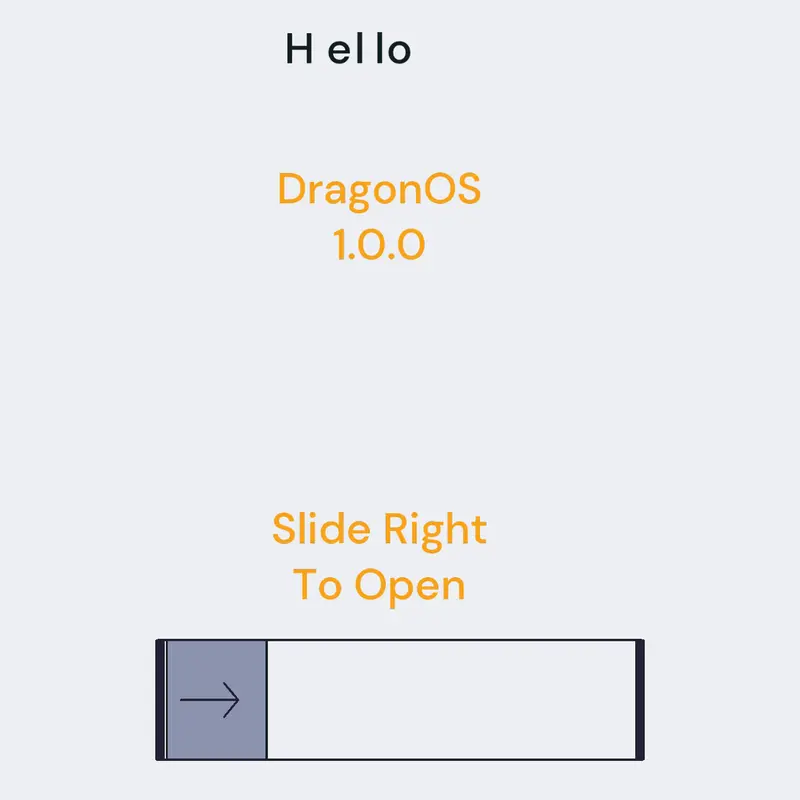
Task: Click the OS letters in DragonOS
Action: coord(453,188)
